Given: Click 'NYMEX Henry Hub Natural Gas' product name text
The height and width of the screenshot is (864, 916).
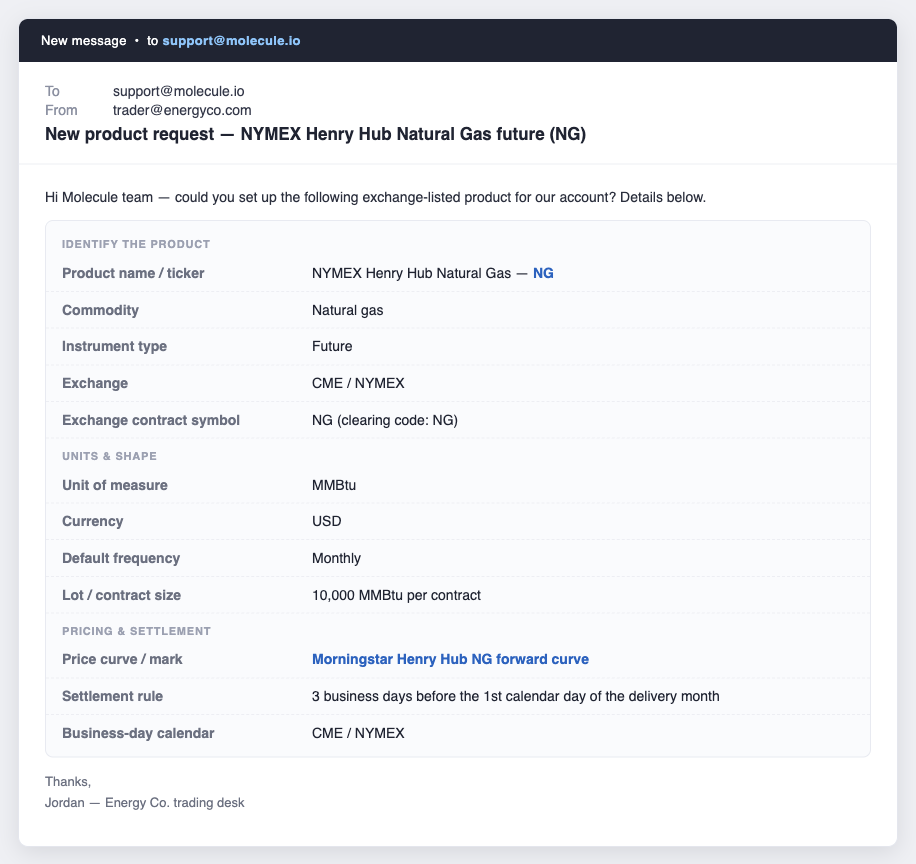Looking at the screenshot, I should pos(411,273).
